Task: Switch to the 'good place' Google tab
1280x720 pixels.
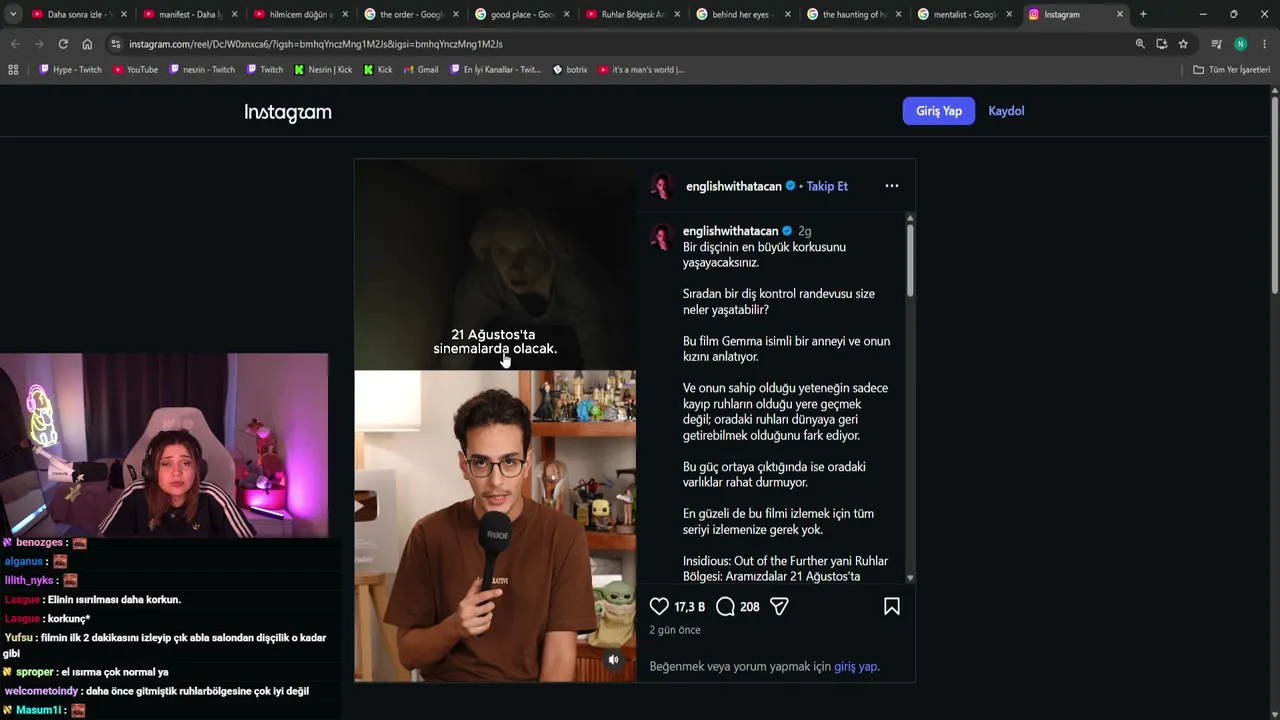Action: coord(519,14)
